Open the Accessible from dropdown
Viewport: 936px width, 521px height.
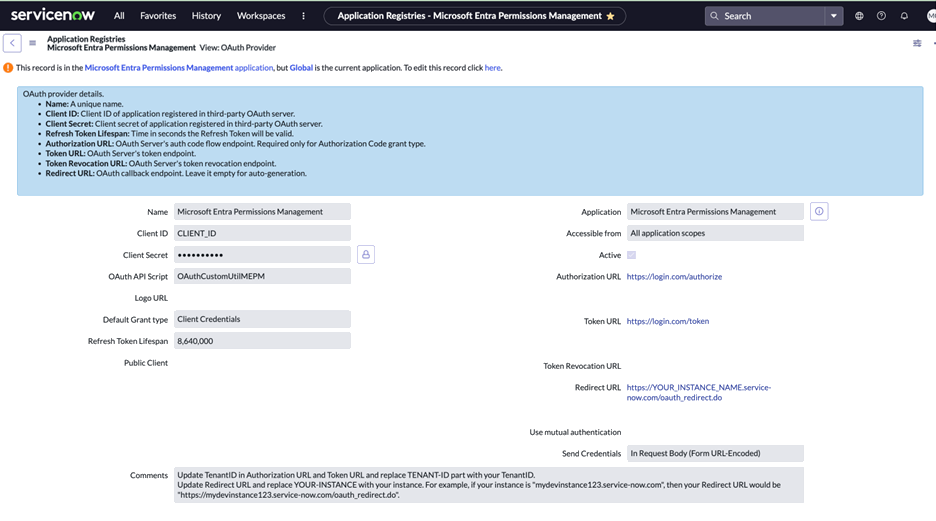[715, 233]
